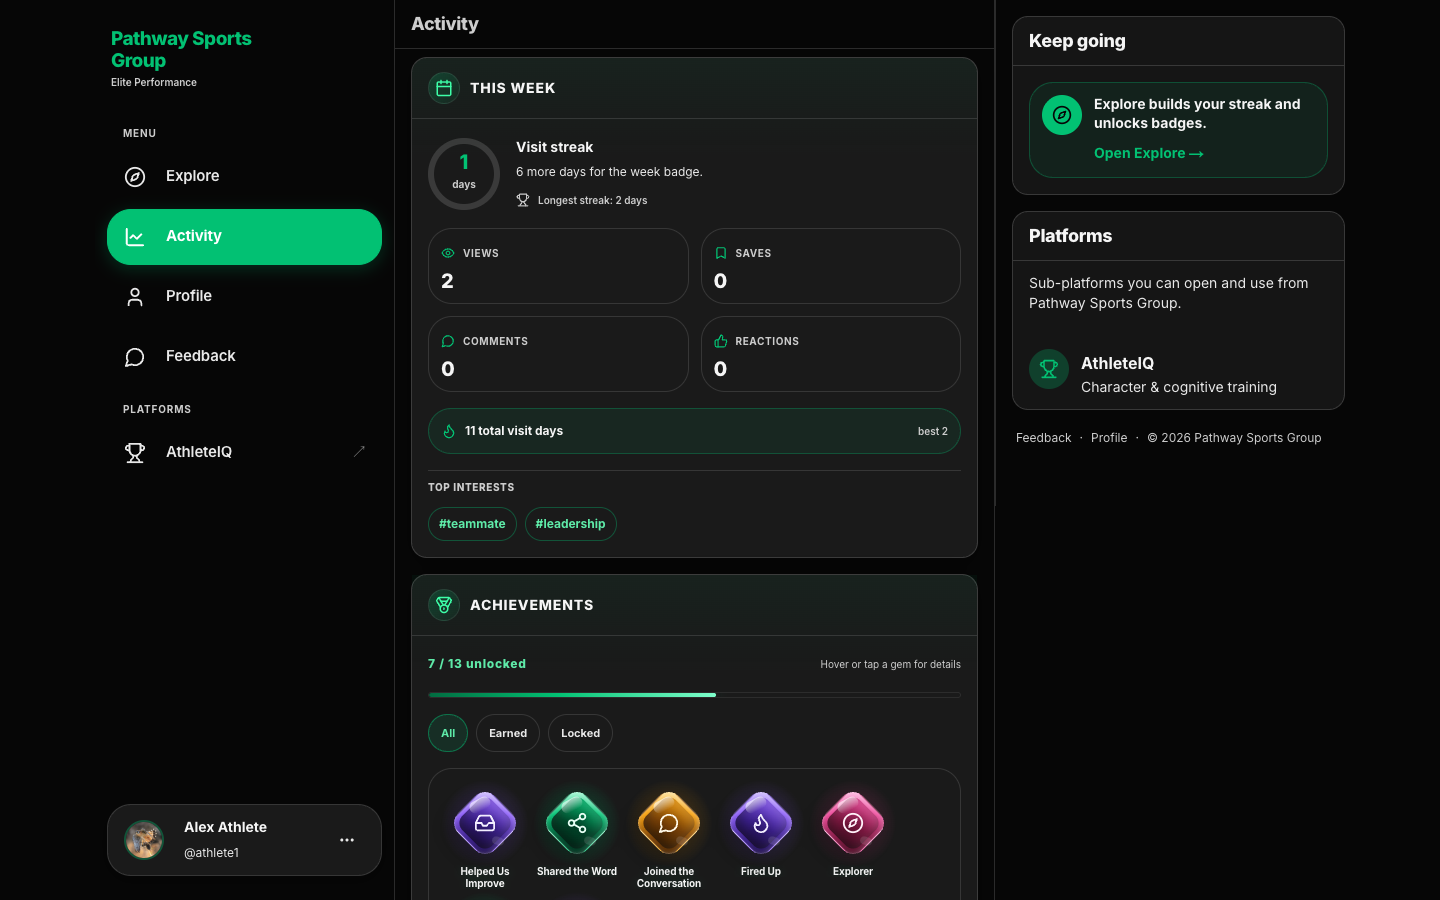The image size is (1440, 900).
Task: Filter achievements by Locked
Action: pyautogui.click(x=580, y=733)
